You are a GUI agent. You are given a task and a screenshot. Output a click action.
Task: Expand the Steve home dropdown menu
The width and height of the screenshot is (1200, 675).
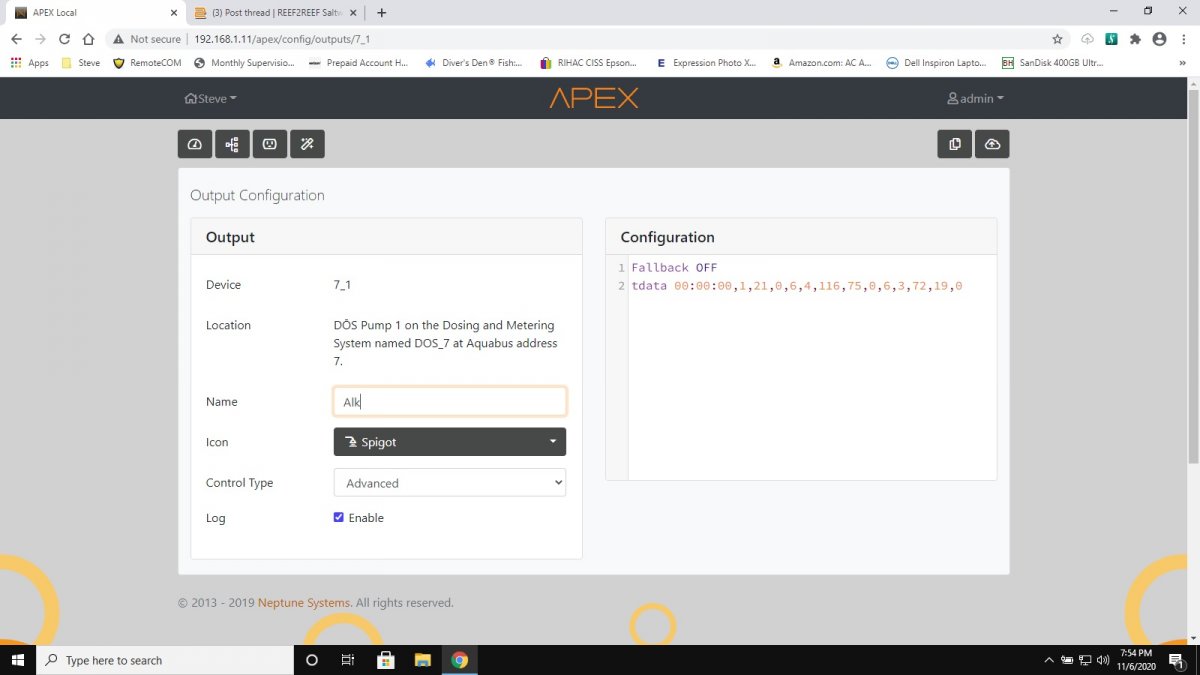[x=211, y=99]
